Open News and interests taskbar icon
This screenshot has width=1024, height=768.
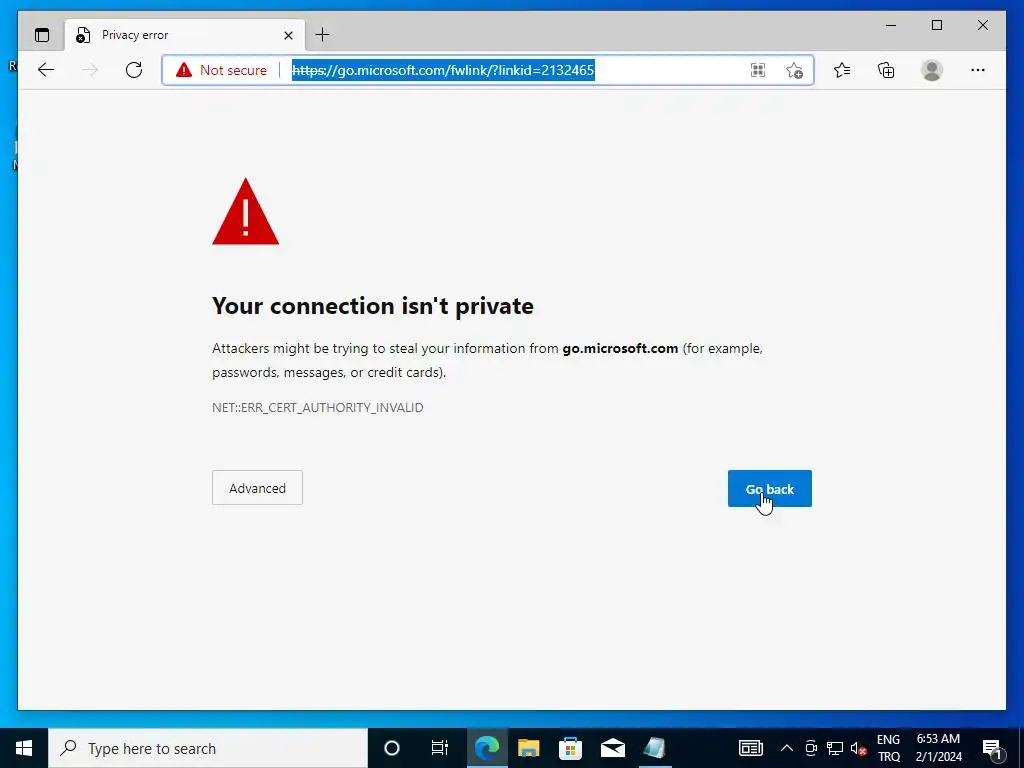(750, 748)
